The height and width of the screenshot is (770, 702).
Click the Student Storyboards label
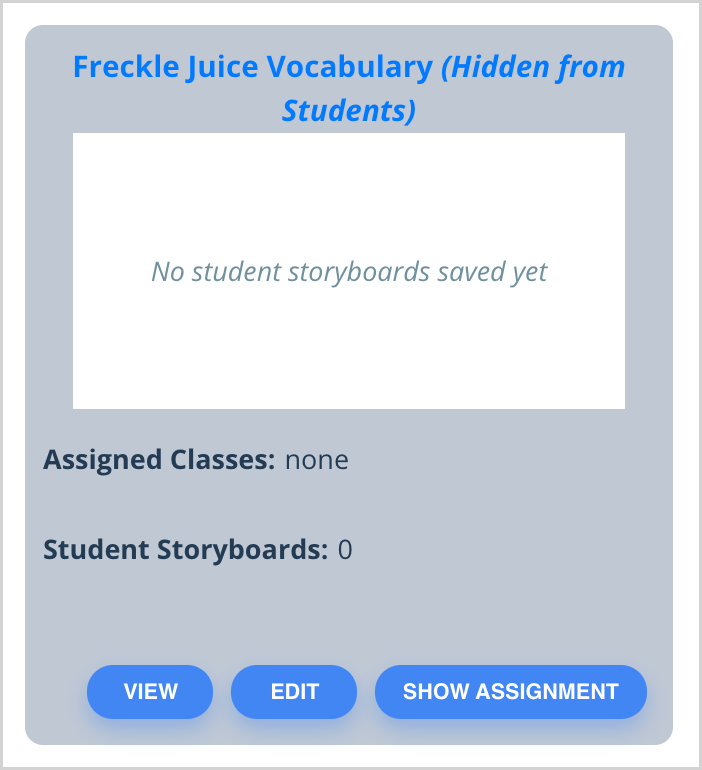(186, 550)
